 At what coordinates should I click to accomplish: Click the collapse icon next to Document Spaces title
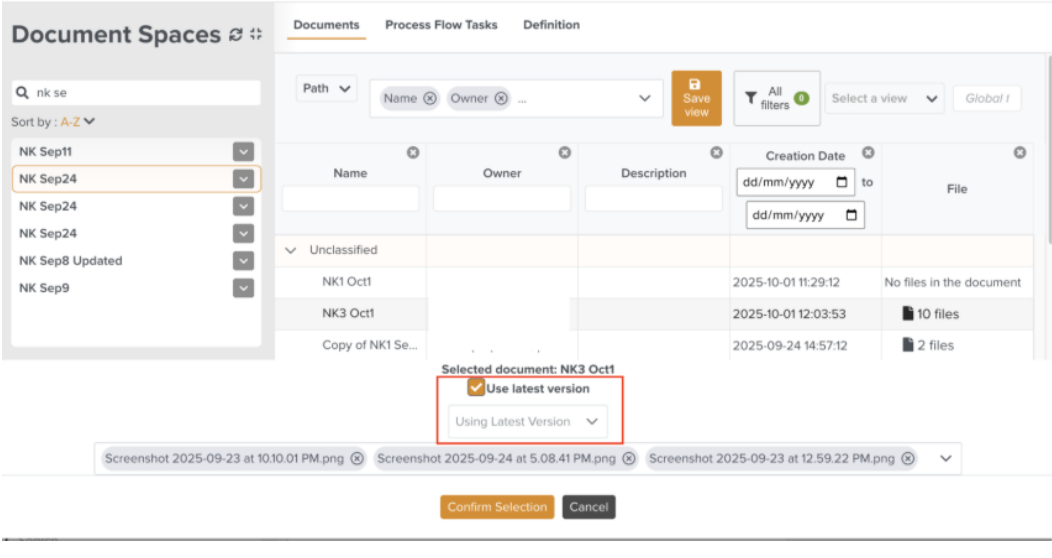(x=256, y=35)
